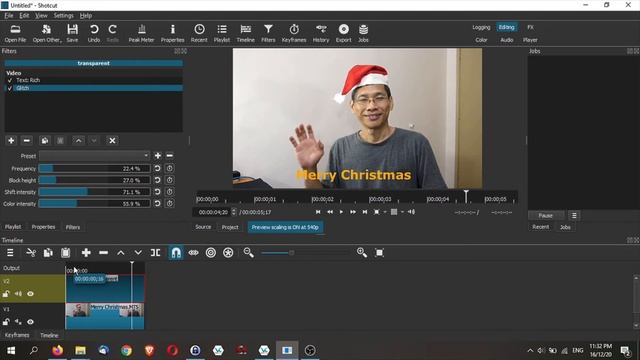Switch to Logging layout
The height and width of the screenshot is (360, 640).
click(x=481, y=27)
